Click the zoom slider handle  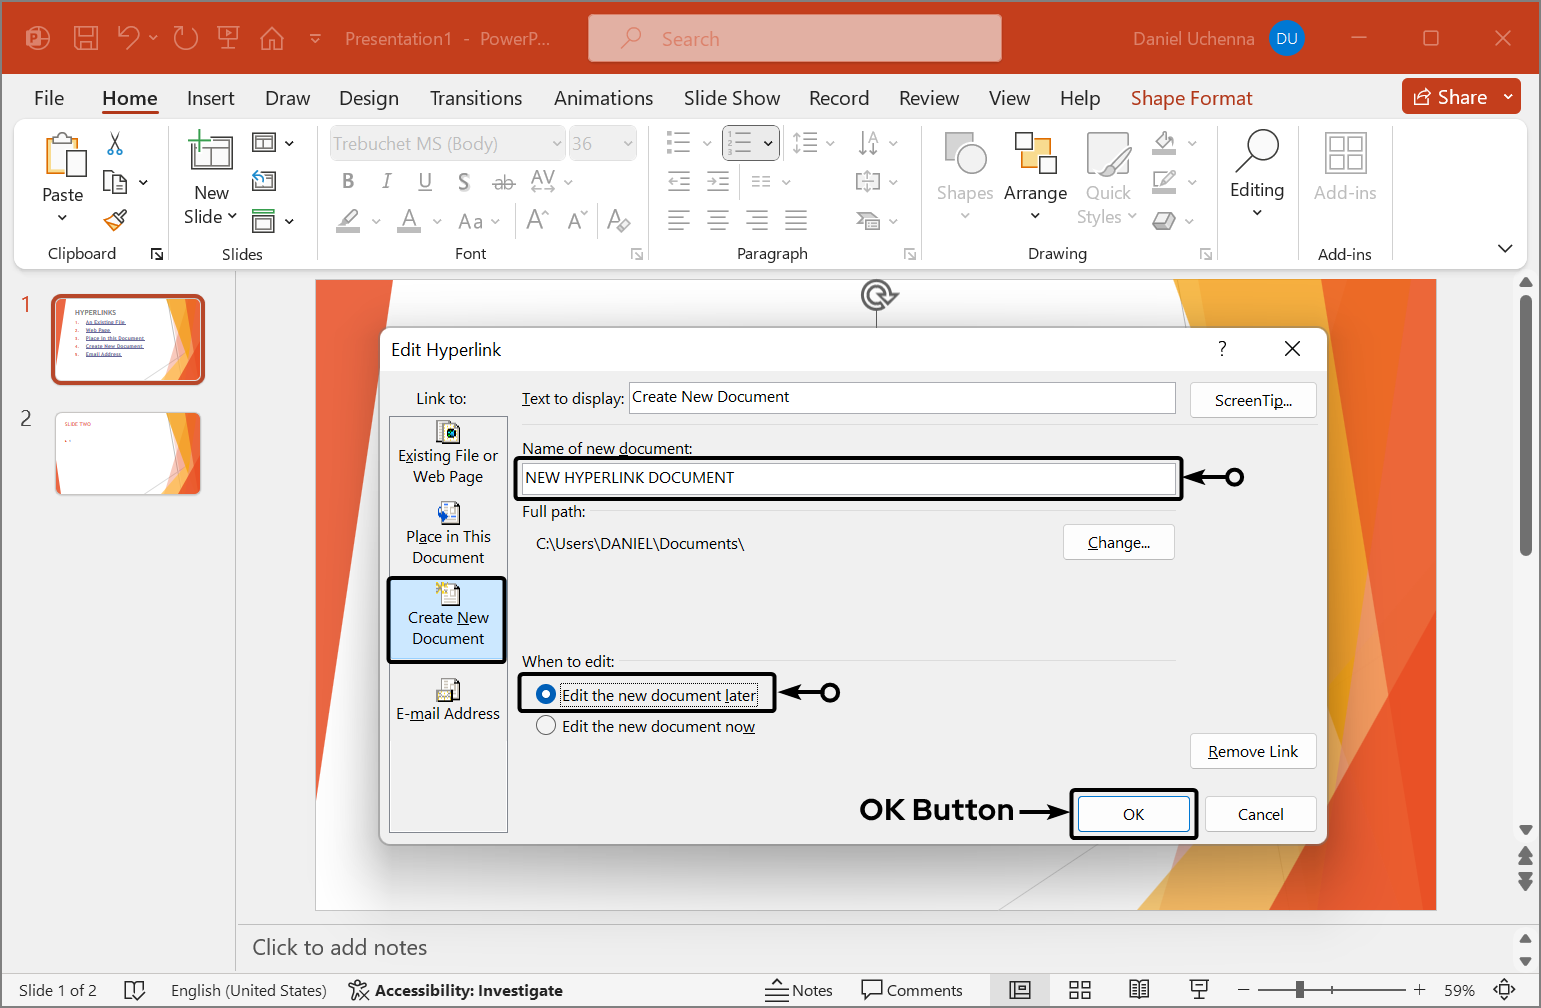(x=1299, y=990)
